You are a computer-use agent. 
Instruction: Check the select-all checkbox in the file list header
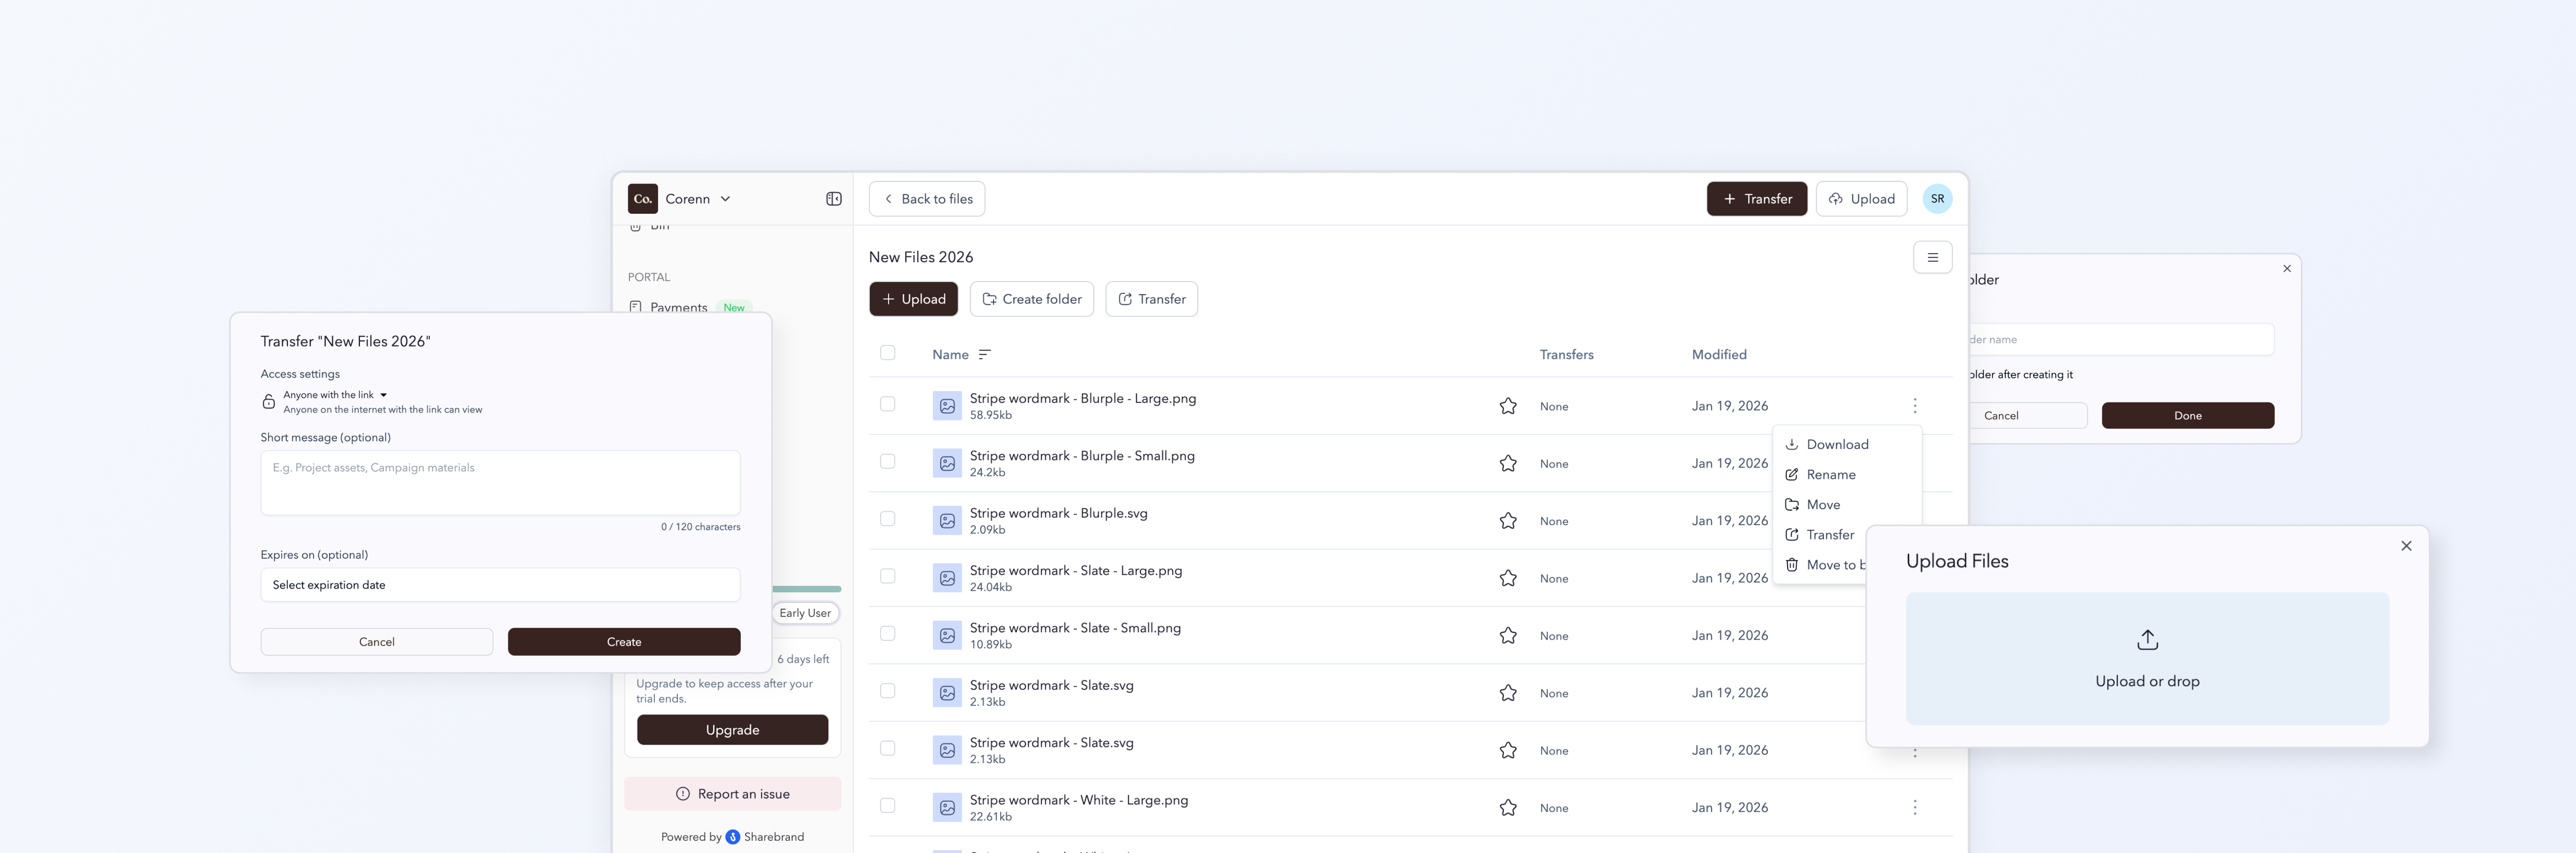click(888, 353)
